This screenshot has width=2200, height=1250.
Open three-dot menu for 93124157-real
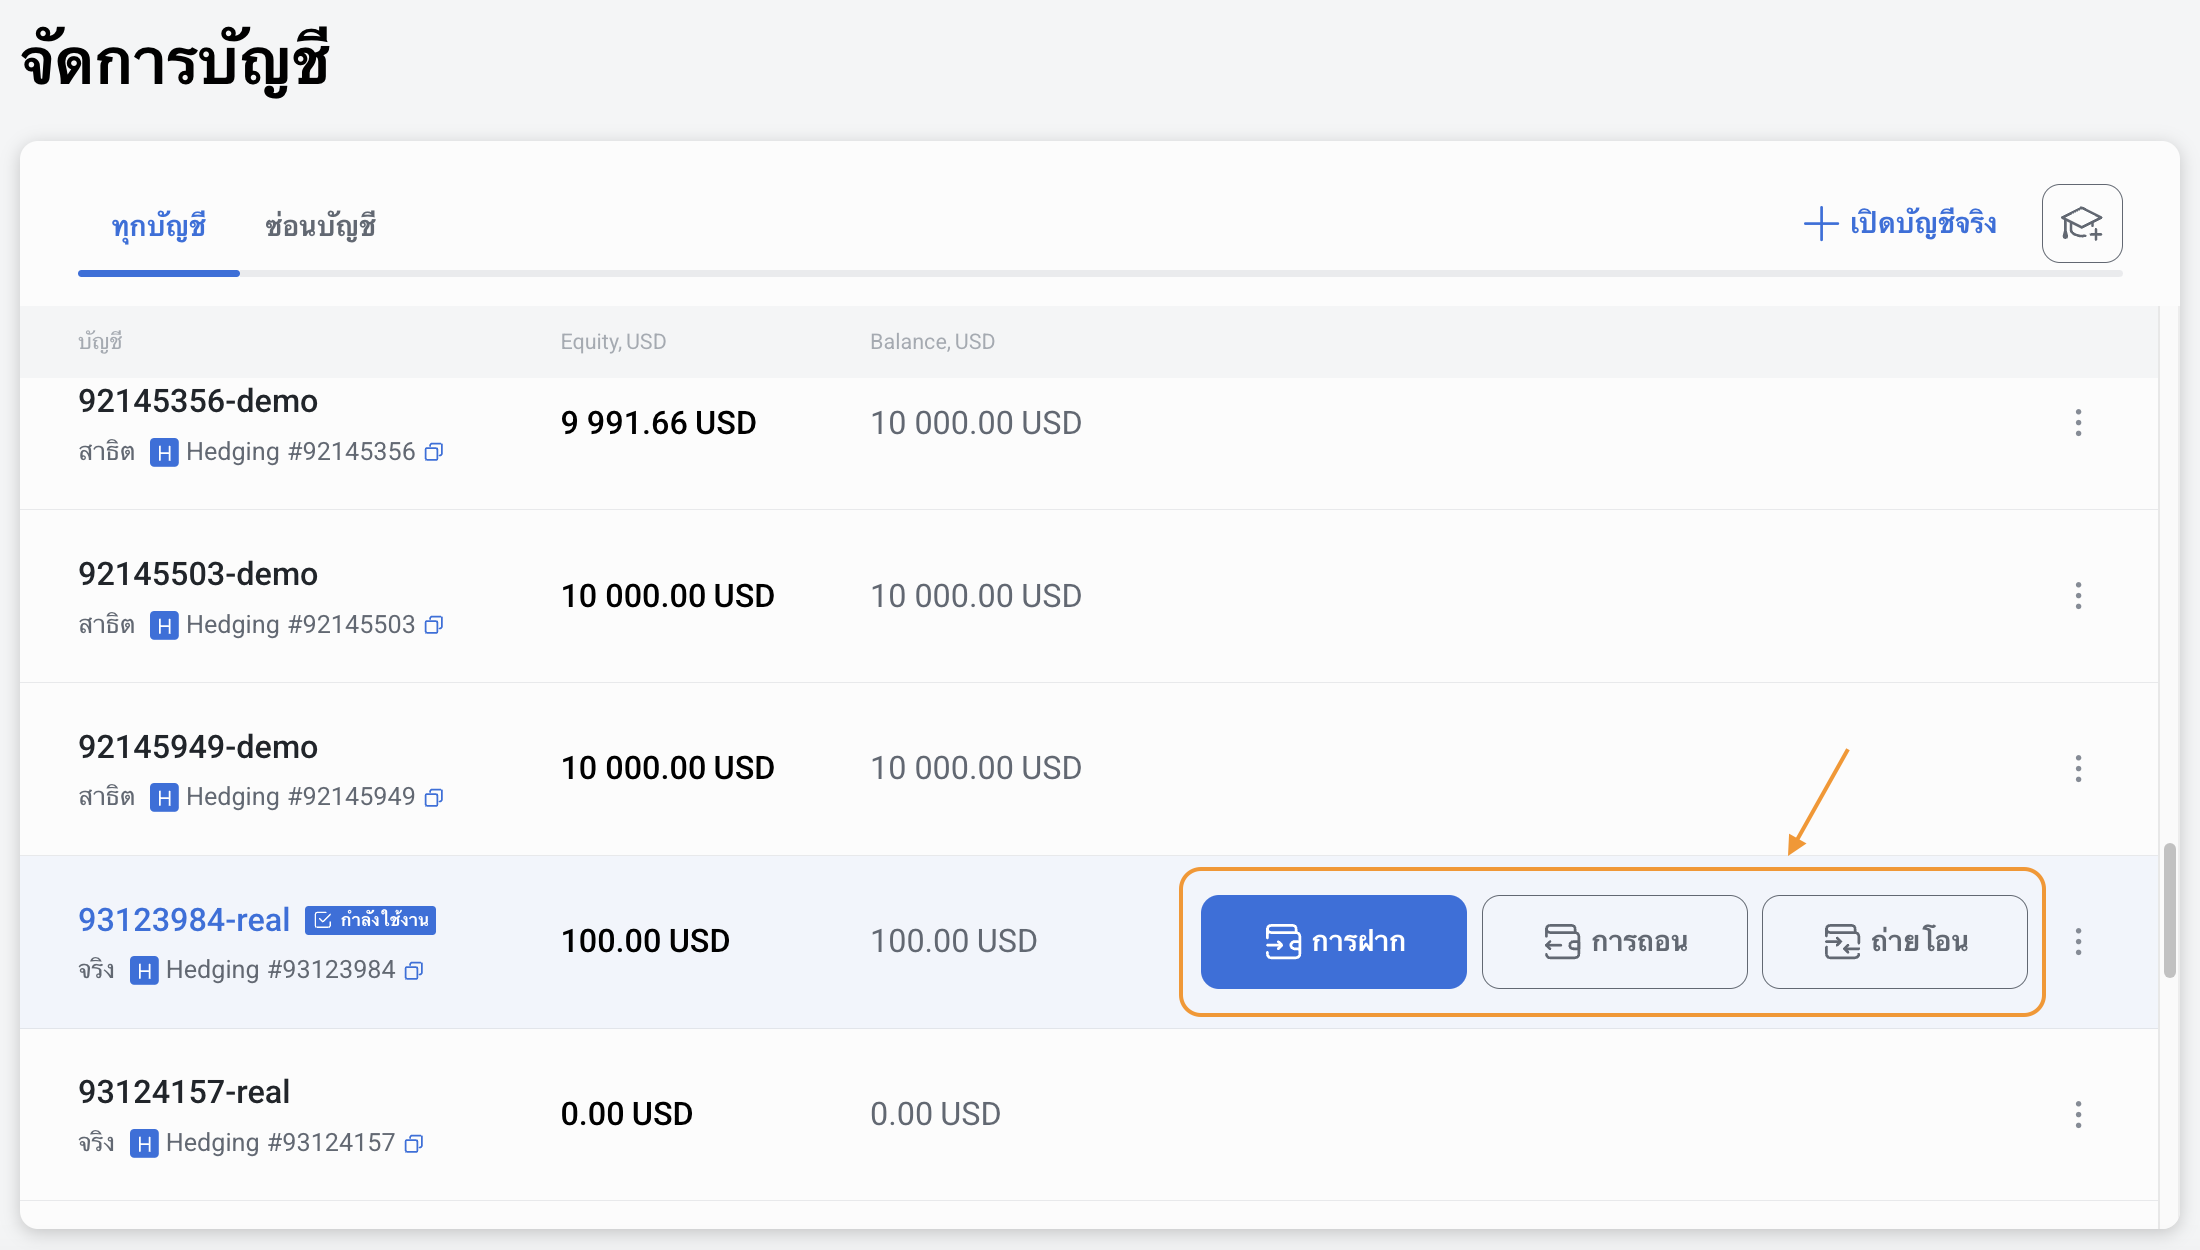[x=2078, y=1114]
